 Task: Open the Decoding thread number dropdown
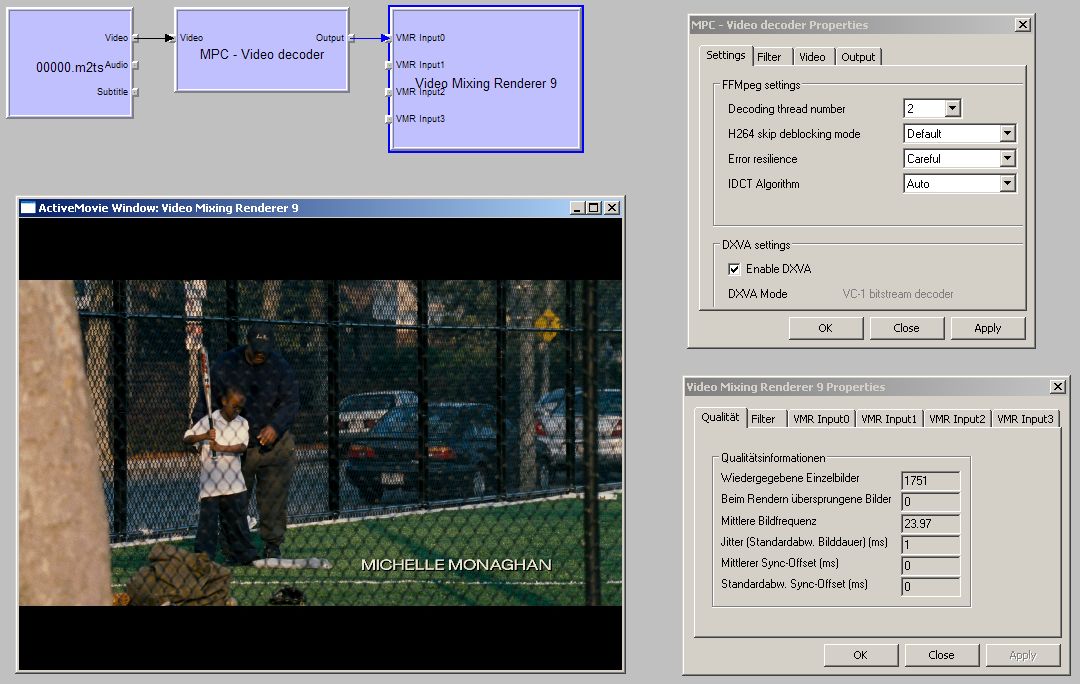coord(952,109)
